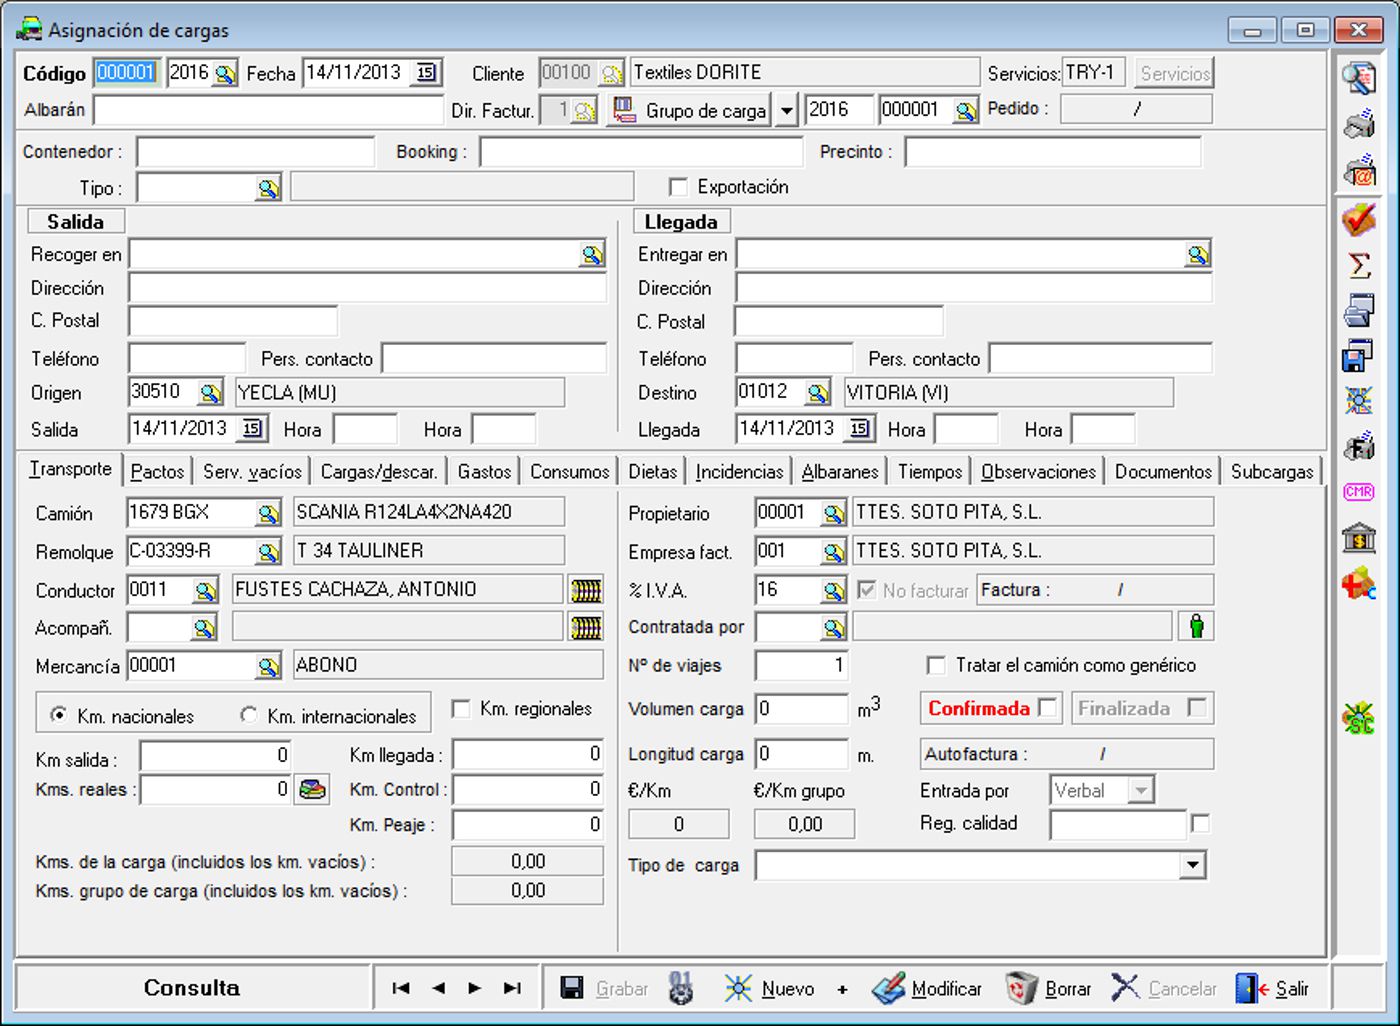Viewport: 1400px width, 1026px height.
Task: Click the Modificar button
Action: [x=926, y=989]
